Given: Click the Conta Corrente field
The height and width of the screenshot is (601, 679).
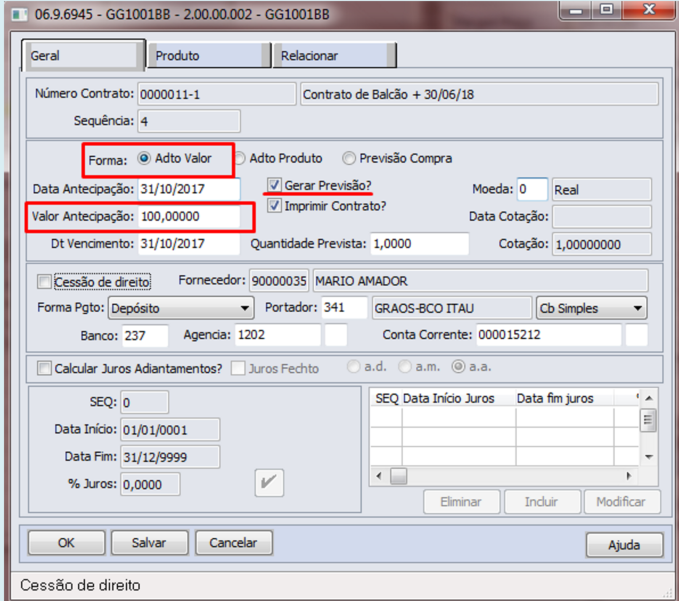Looking at the screenshot, I should coord(549,335).
